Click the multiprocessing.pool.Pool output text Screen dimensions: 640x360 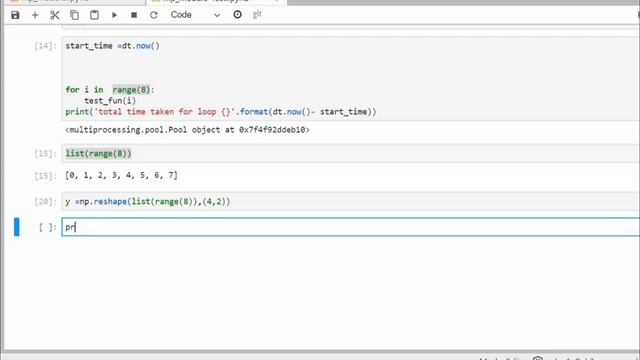click(x=187, y=130)
